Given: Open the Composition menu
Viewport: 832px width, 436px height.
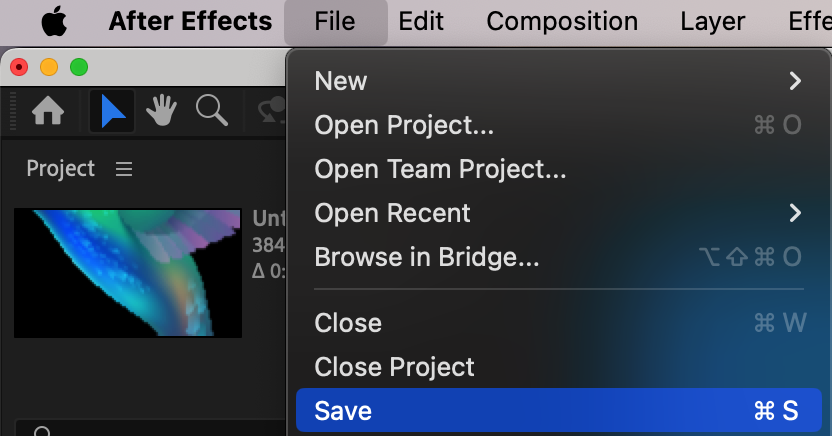Looking at the screenshot, I should click(x=562, y=21).
